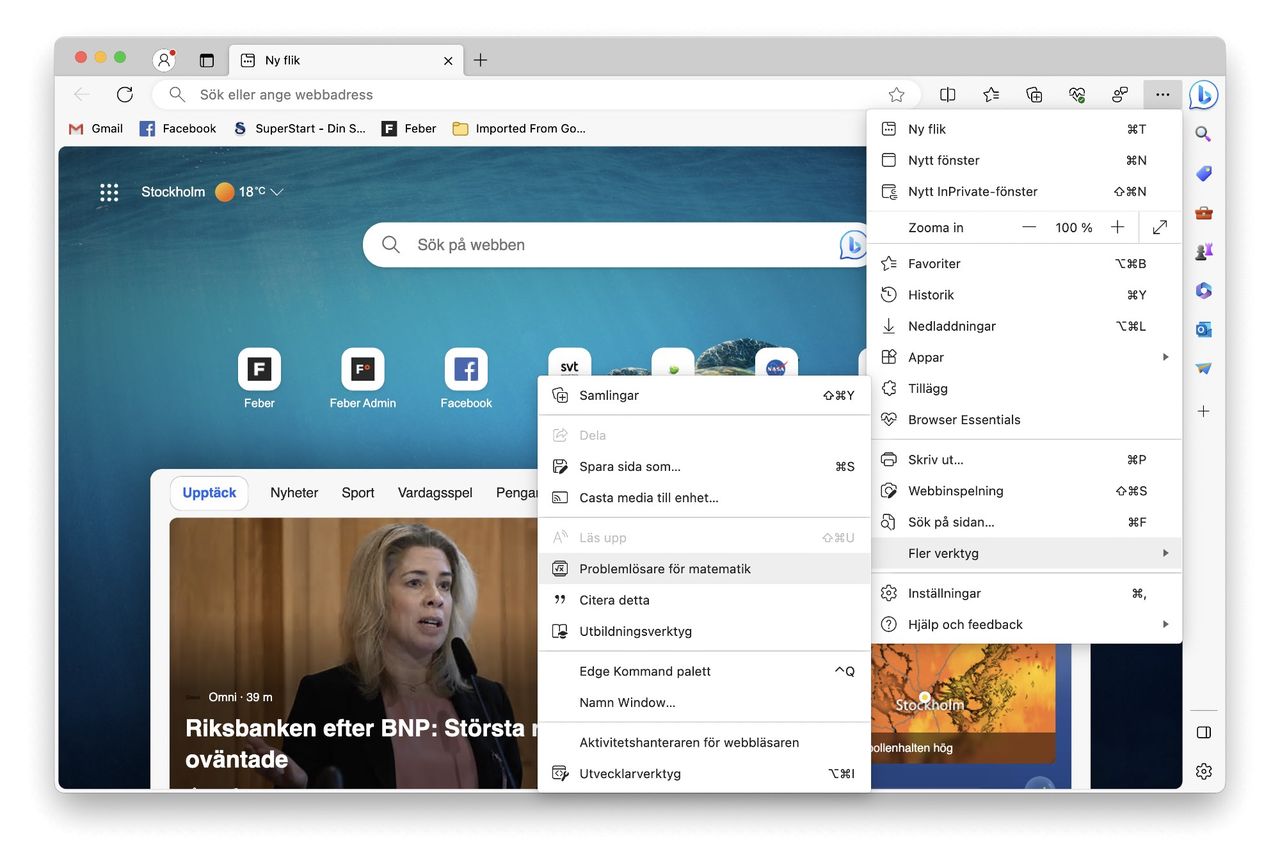The width and height of the screenshot is (1280, 865).
Task: Open Microsoft 365 in the sidebar
Action: tap(1203, 290)
